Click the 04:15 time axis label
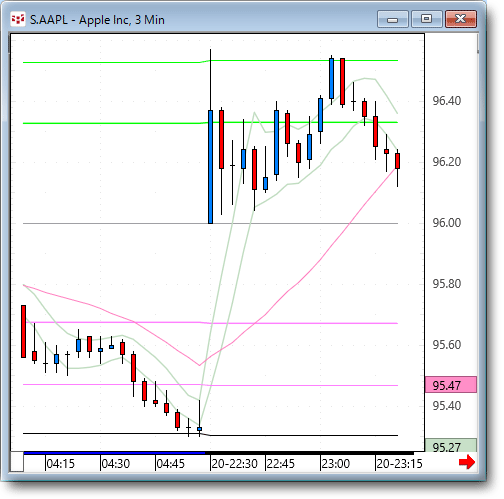This screenshot has height=499, width=504. (61, 464)
